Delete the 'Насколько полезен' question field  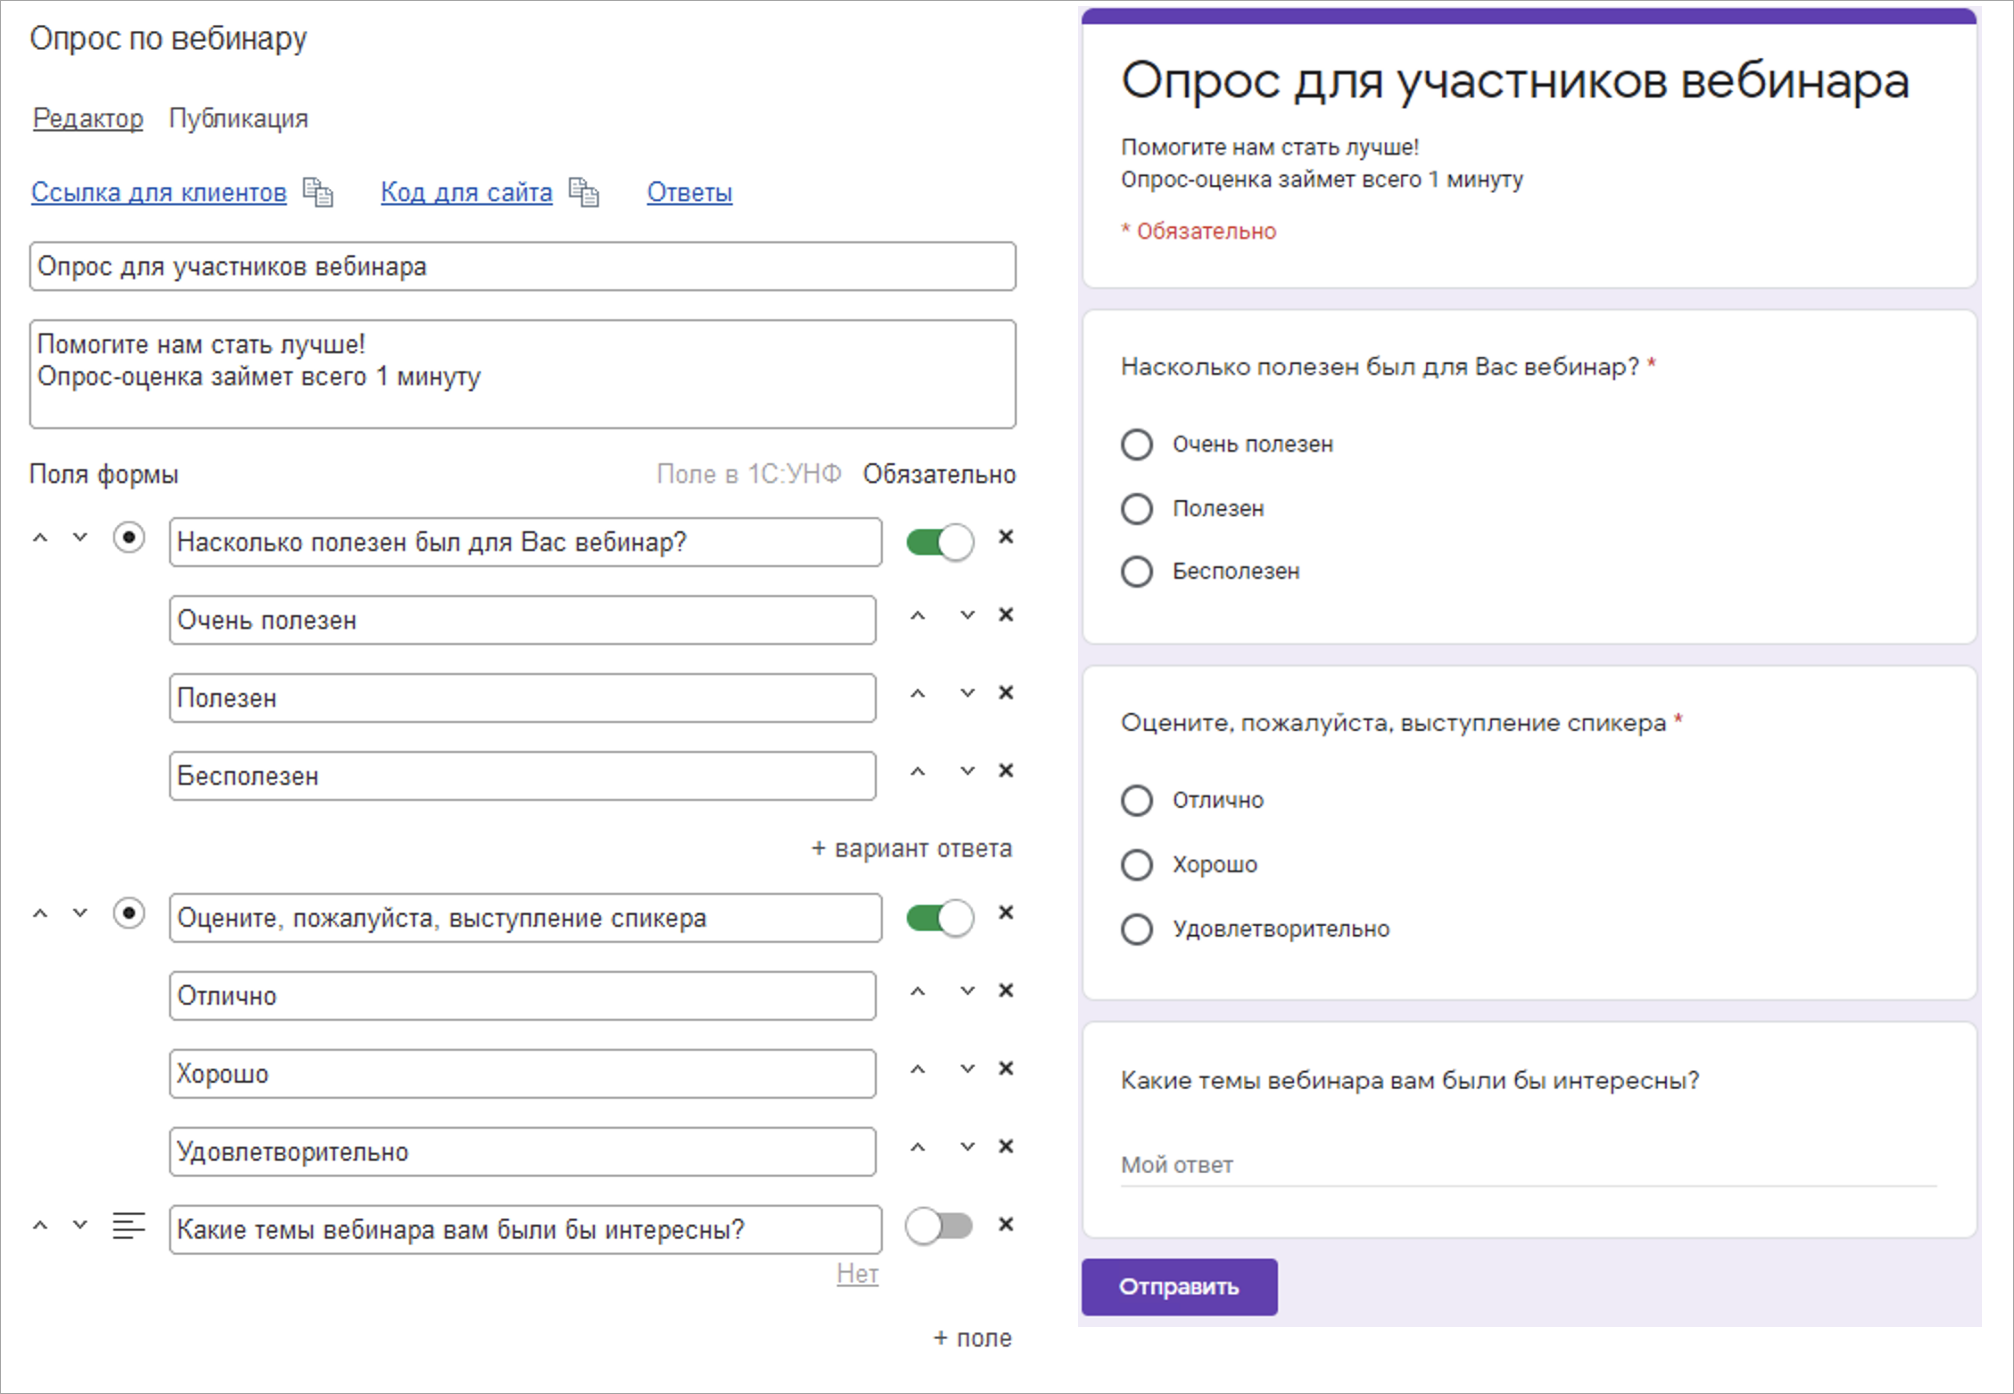[x=1006, y=538]
